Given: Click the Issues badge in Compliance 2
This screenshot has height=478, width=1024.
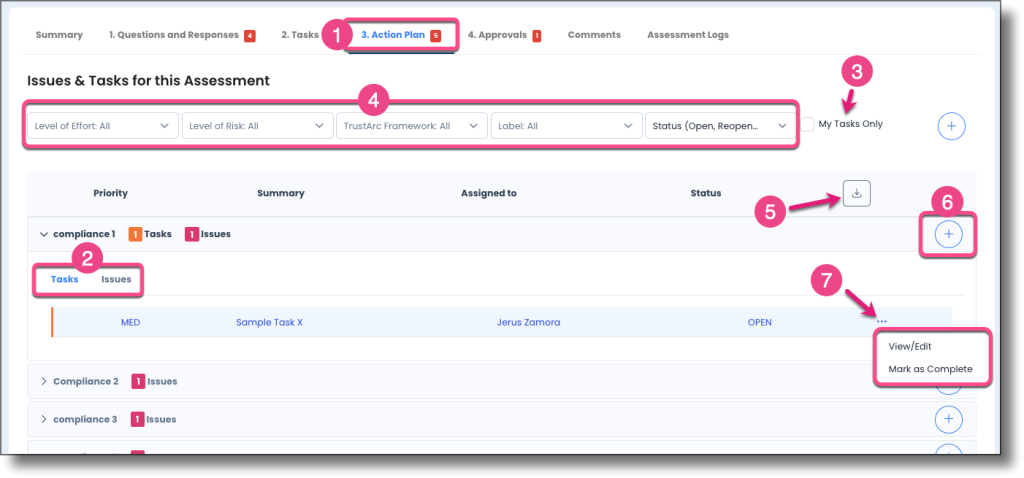Looking at the screenshot, I should tap(138, 381).
